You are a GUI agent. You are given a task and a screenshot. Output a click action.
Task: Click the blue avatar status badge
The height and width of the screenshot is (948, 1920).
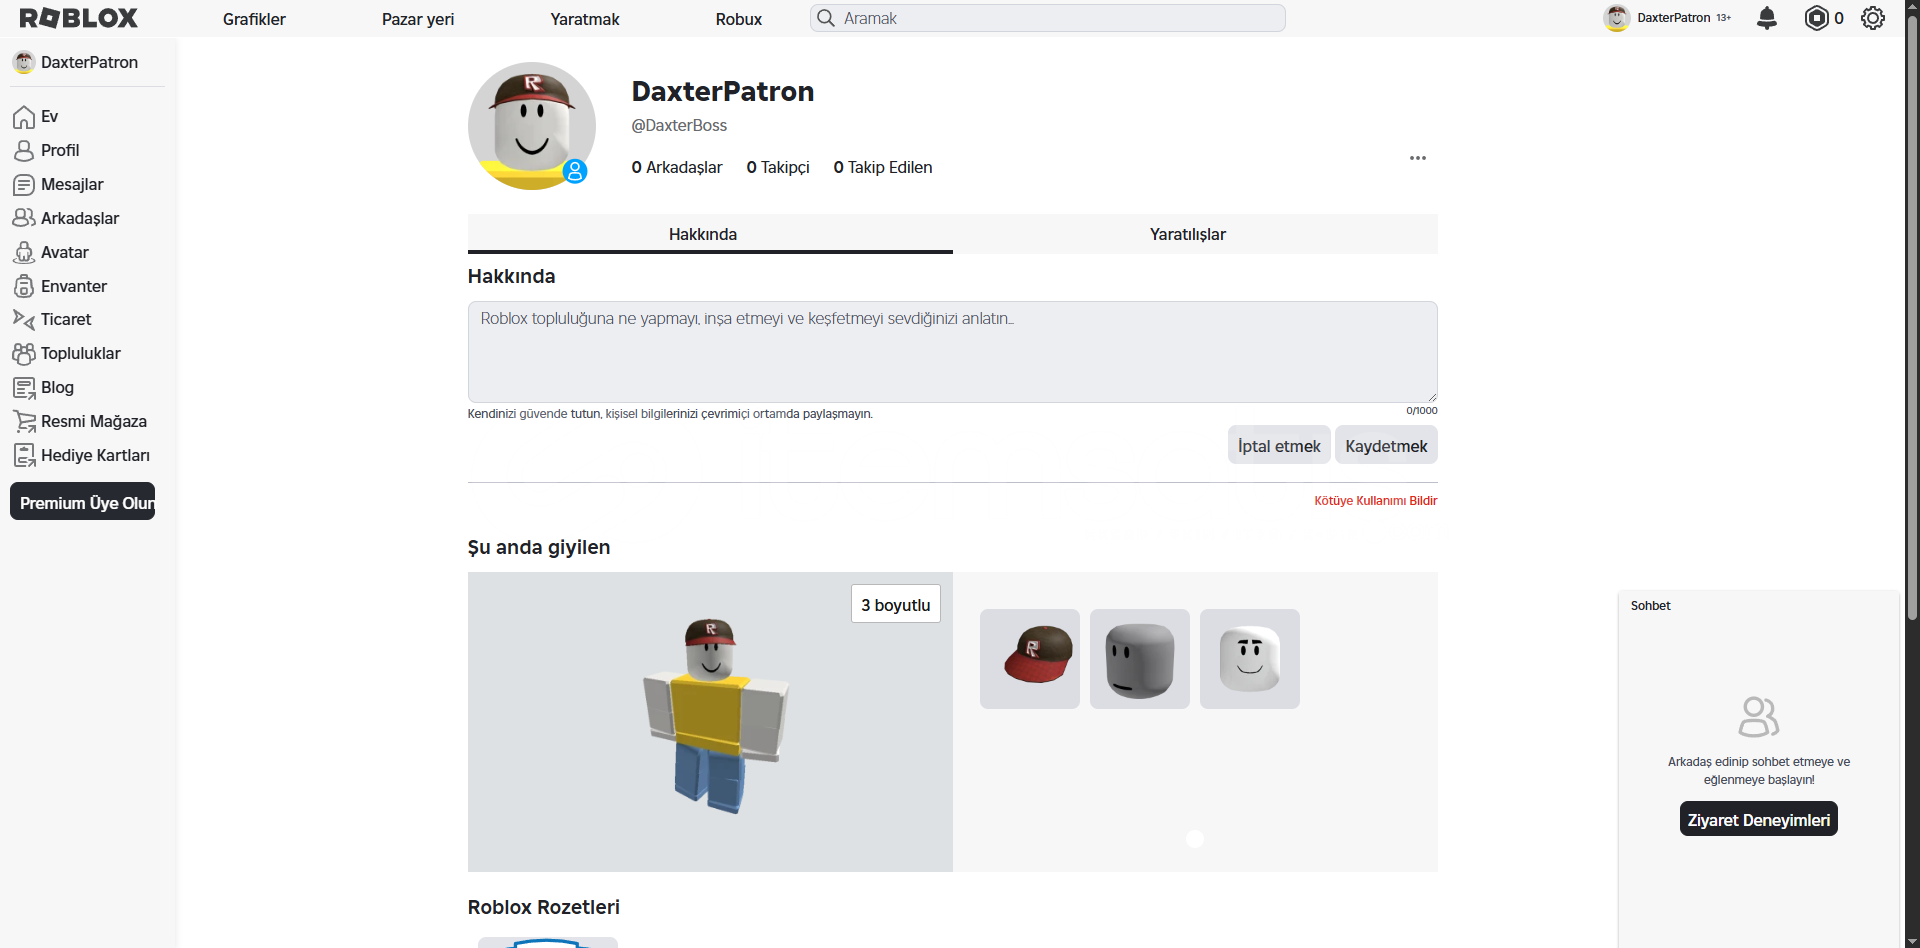point(575,171)
